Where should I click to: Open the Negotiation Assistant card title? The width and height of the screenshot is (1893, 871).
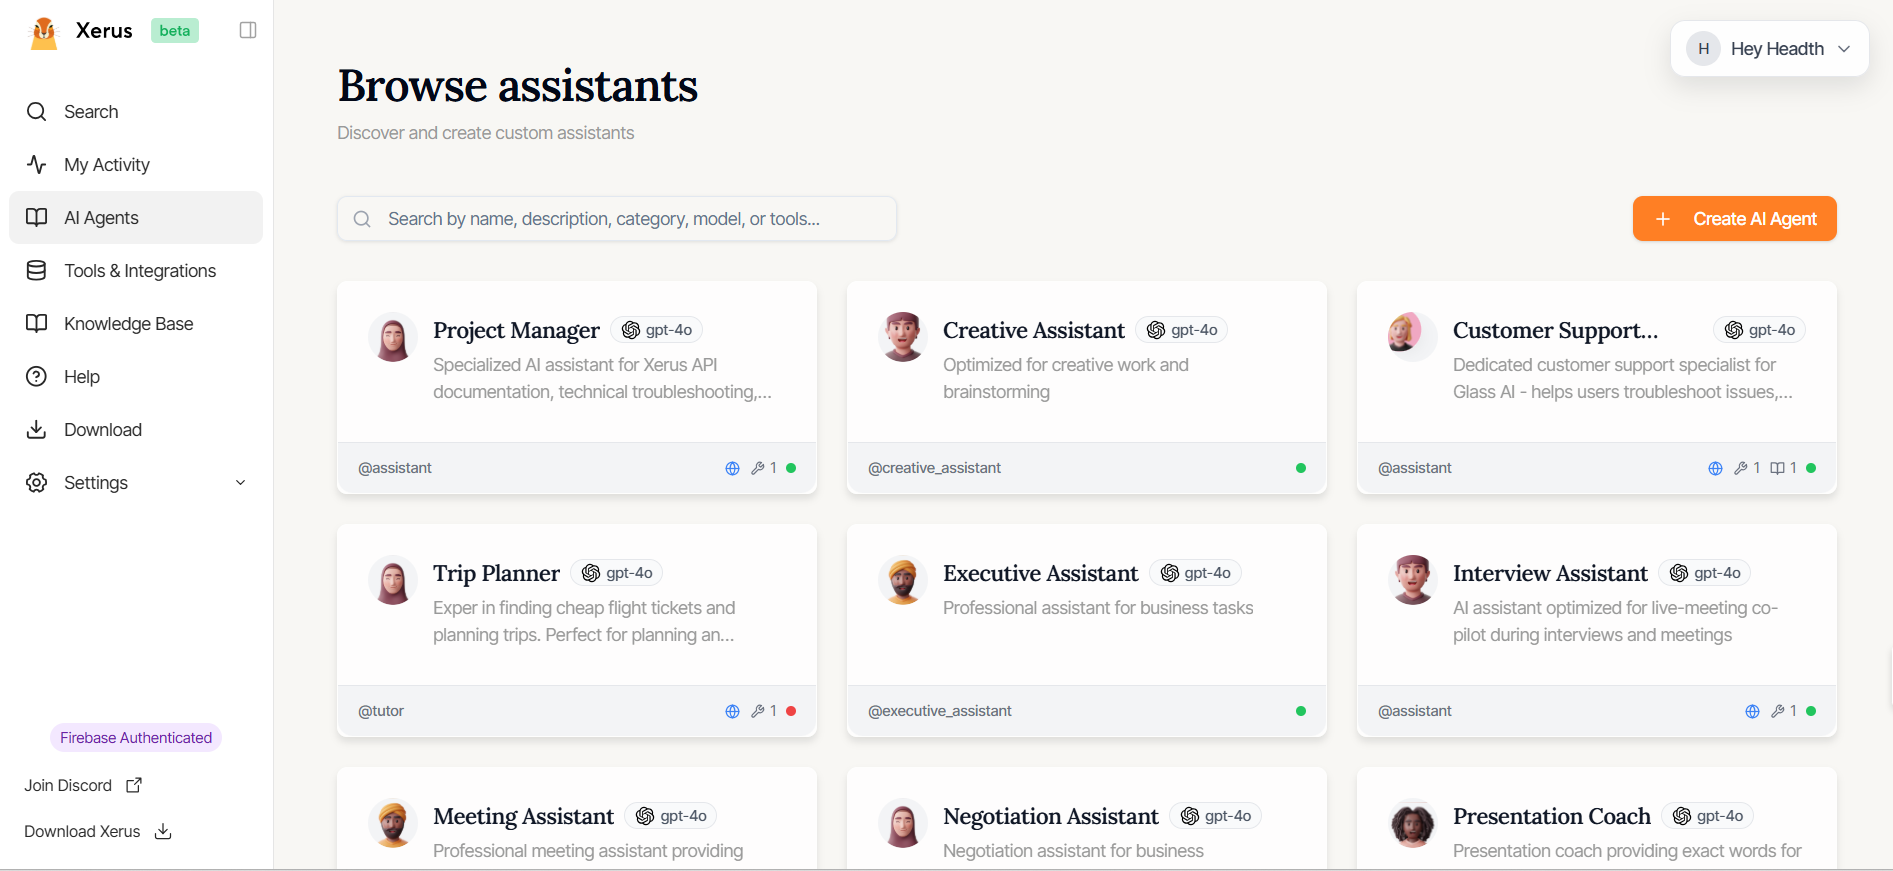pos(1050,816)
